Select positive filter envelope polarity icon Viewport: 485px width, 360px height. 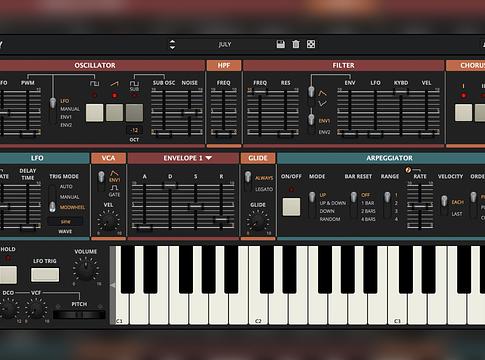[x=322, y=93]
